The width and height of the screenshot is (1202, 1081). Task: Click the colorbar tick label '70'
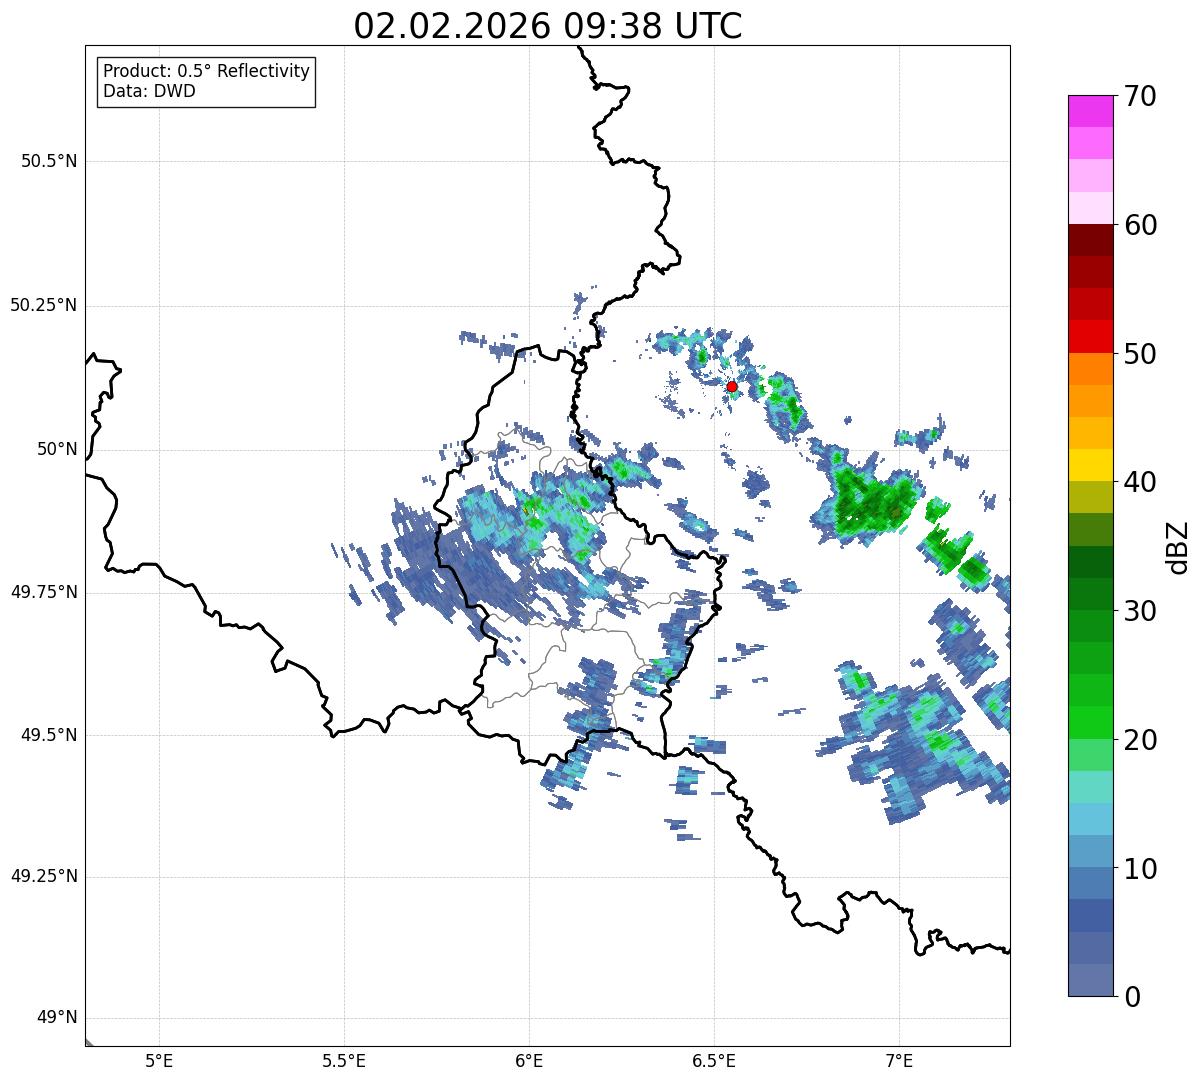tap(1140, 96)
